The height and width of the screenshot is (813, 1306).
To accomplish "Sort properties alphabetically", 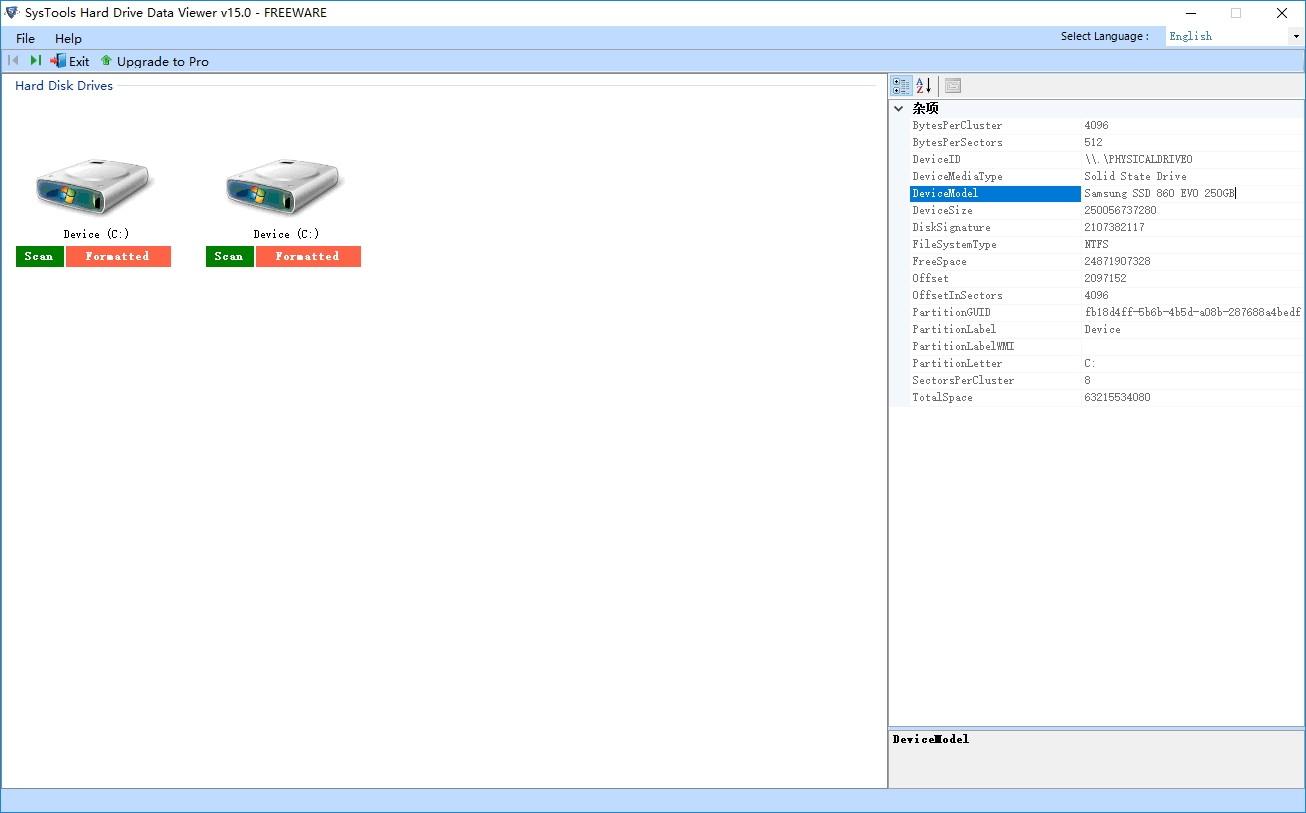I will [923, 86].
